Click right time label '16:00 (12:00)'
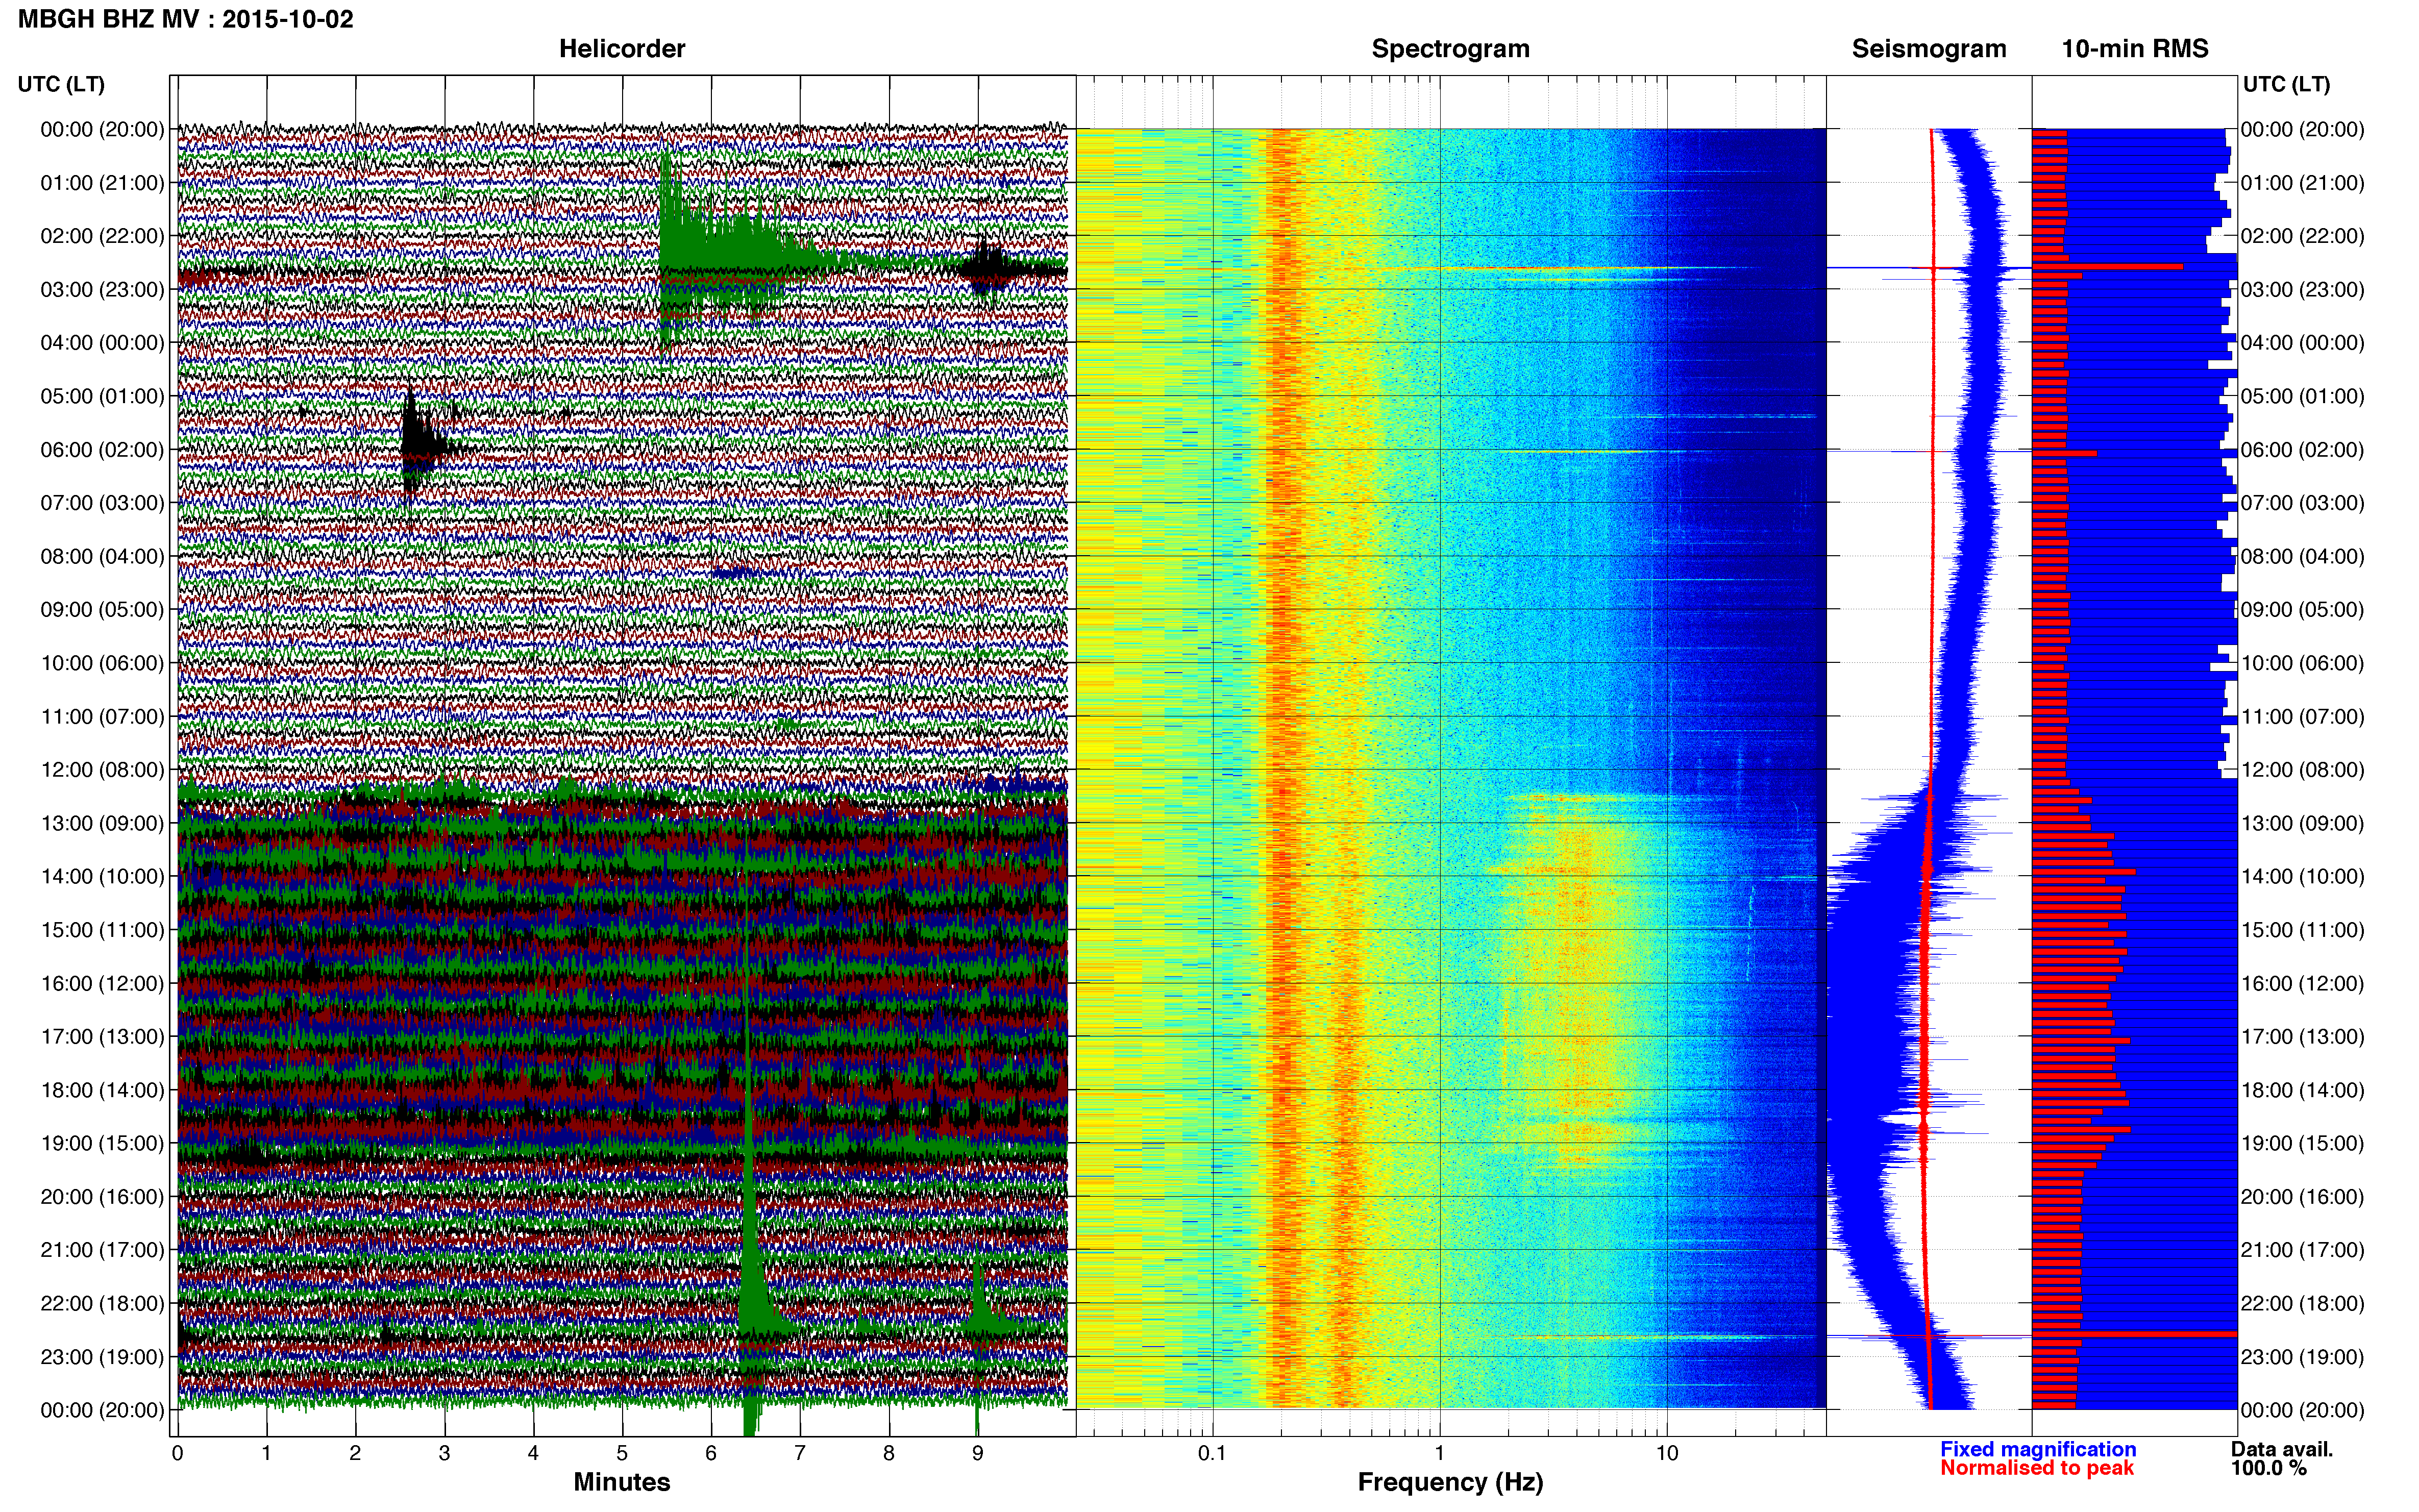 [x=2303, y=984]
